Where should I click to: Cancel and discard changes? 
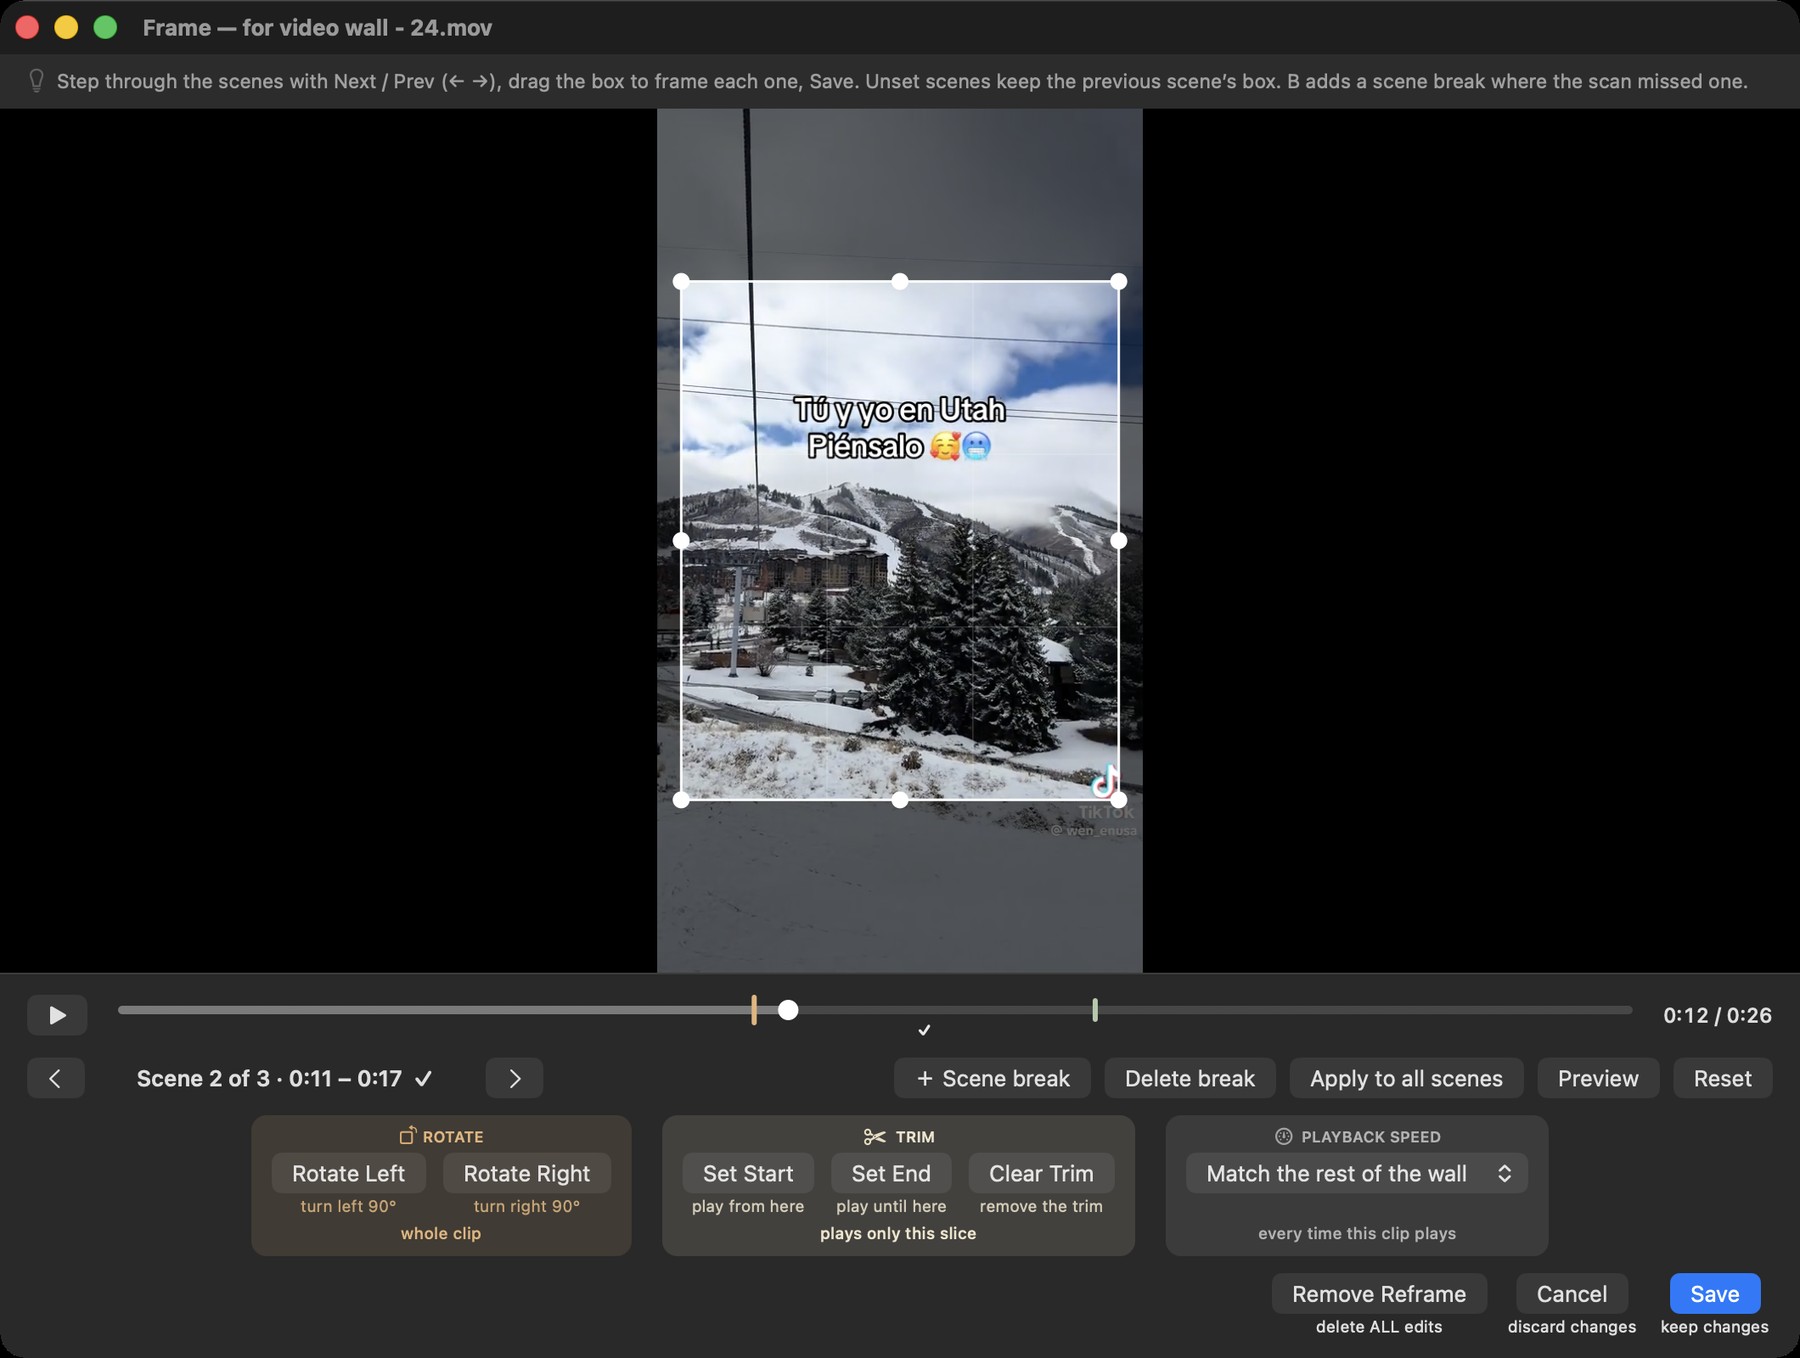[x=1572, y=1293]
